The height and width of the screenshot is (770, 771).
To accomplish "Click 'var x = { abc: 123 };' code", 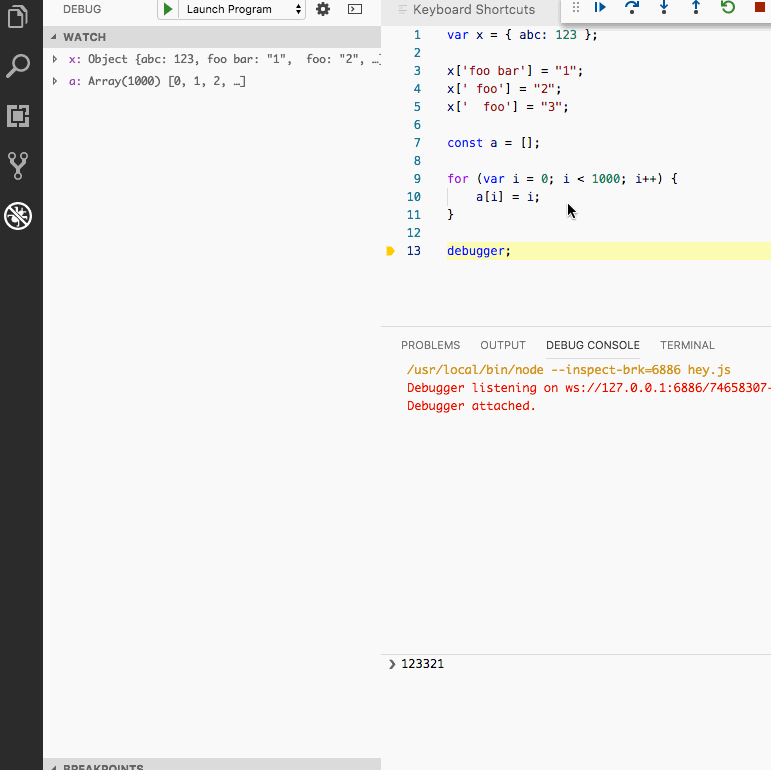I will click(x=522, y=35).
